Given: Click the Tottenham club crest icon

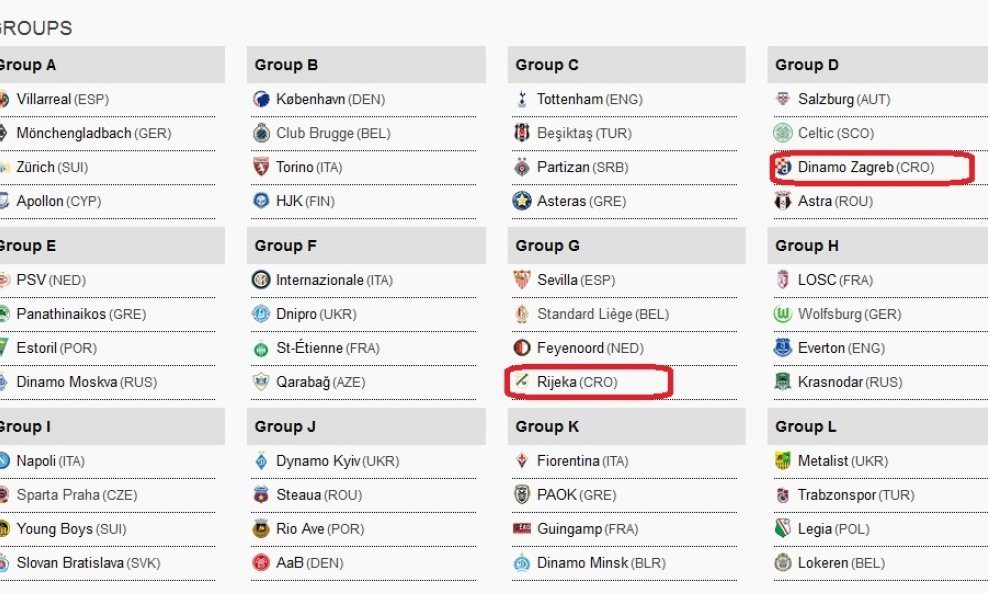Looking at the screenshot, I should [x=522, y=99].
